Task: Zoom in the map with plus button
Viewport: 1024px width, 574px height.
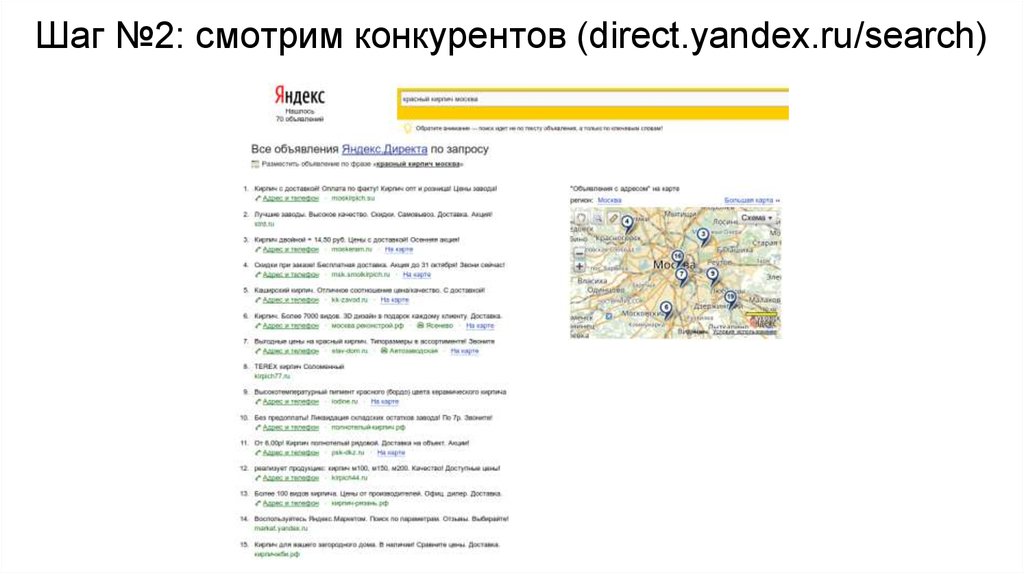Action: [x=579, y=267]
